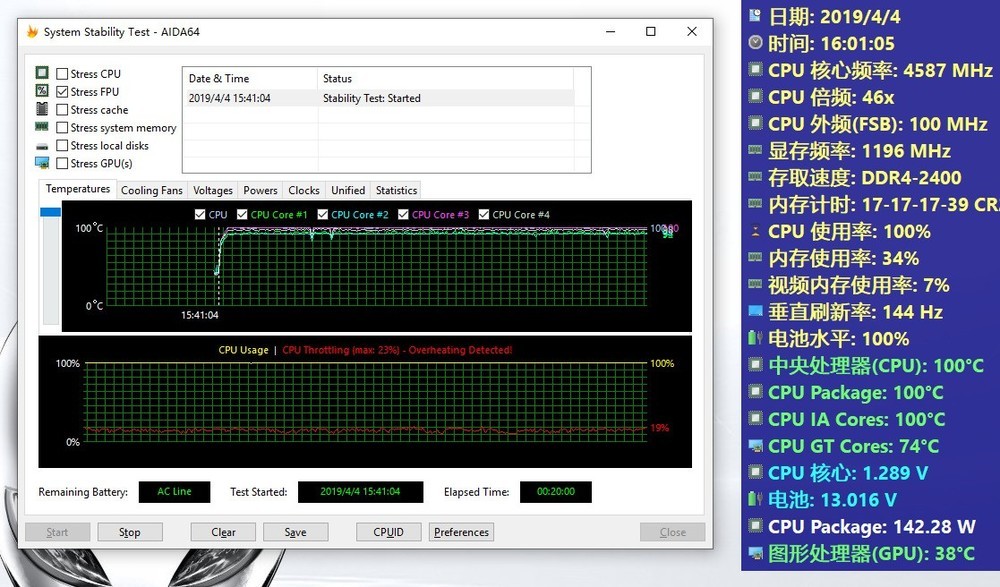
Task: Click the Elapsed Time value 00:20:00
Action: coord(555,491)
